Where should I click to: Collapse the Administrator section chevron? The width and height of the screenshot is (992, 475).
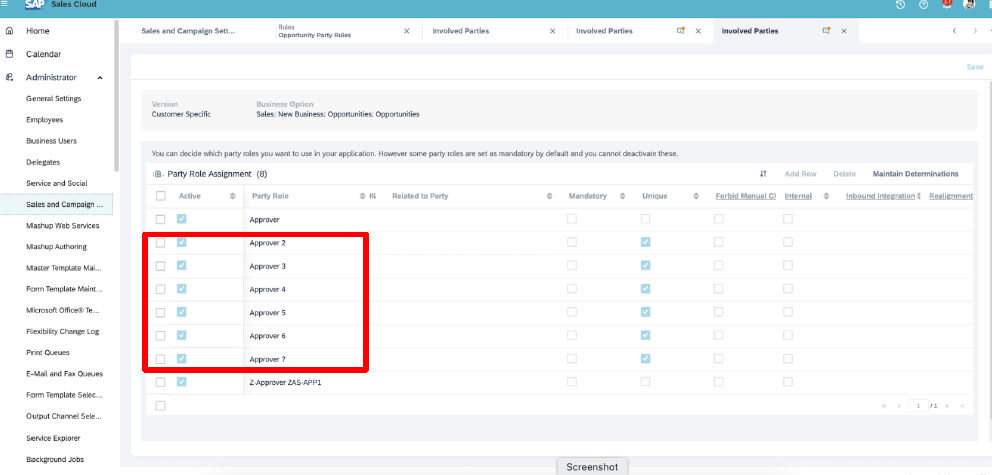[x=100, y=78]
